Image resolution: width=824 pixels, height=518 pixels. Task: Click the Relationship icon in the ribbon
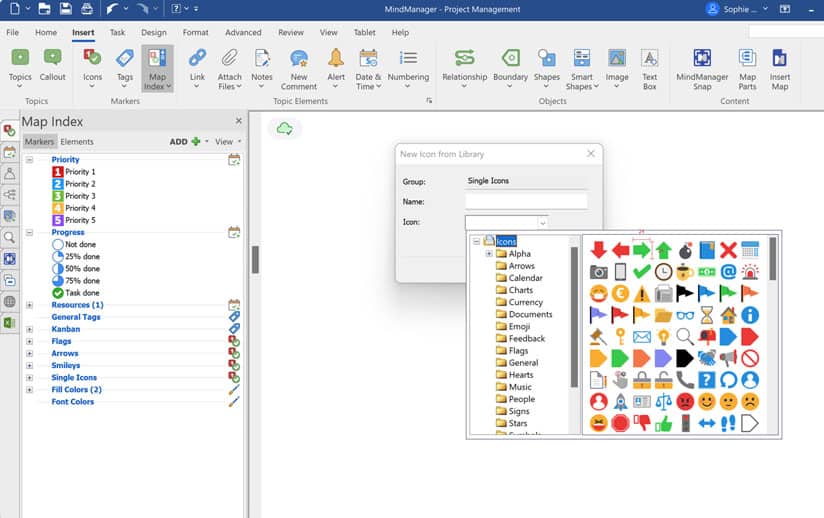click(x=464, y=59)
